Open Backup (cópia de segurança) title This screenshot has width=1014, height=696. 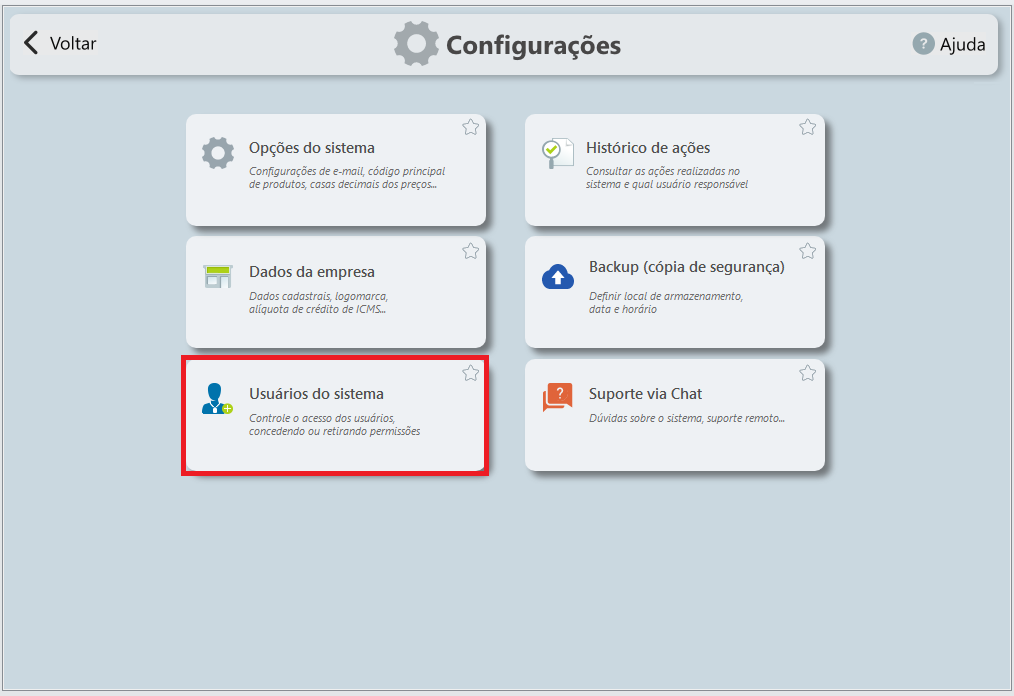point(687,267)
